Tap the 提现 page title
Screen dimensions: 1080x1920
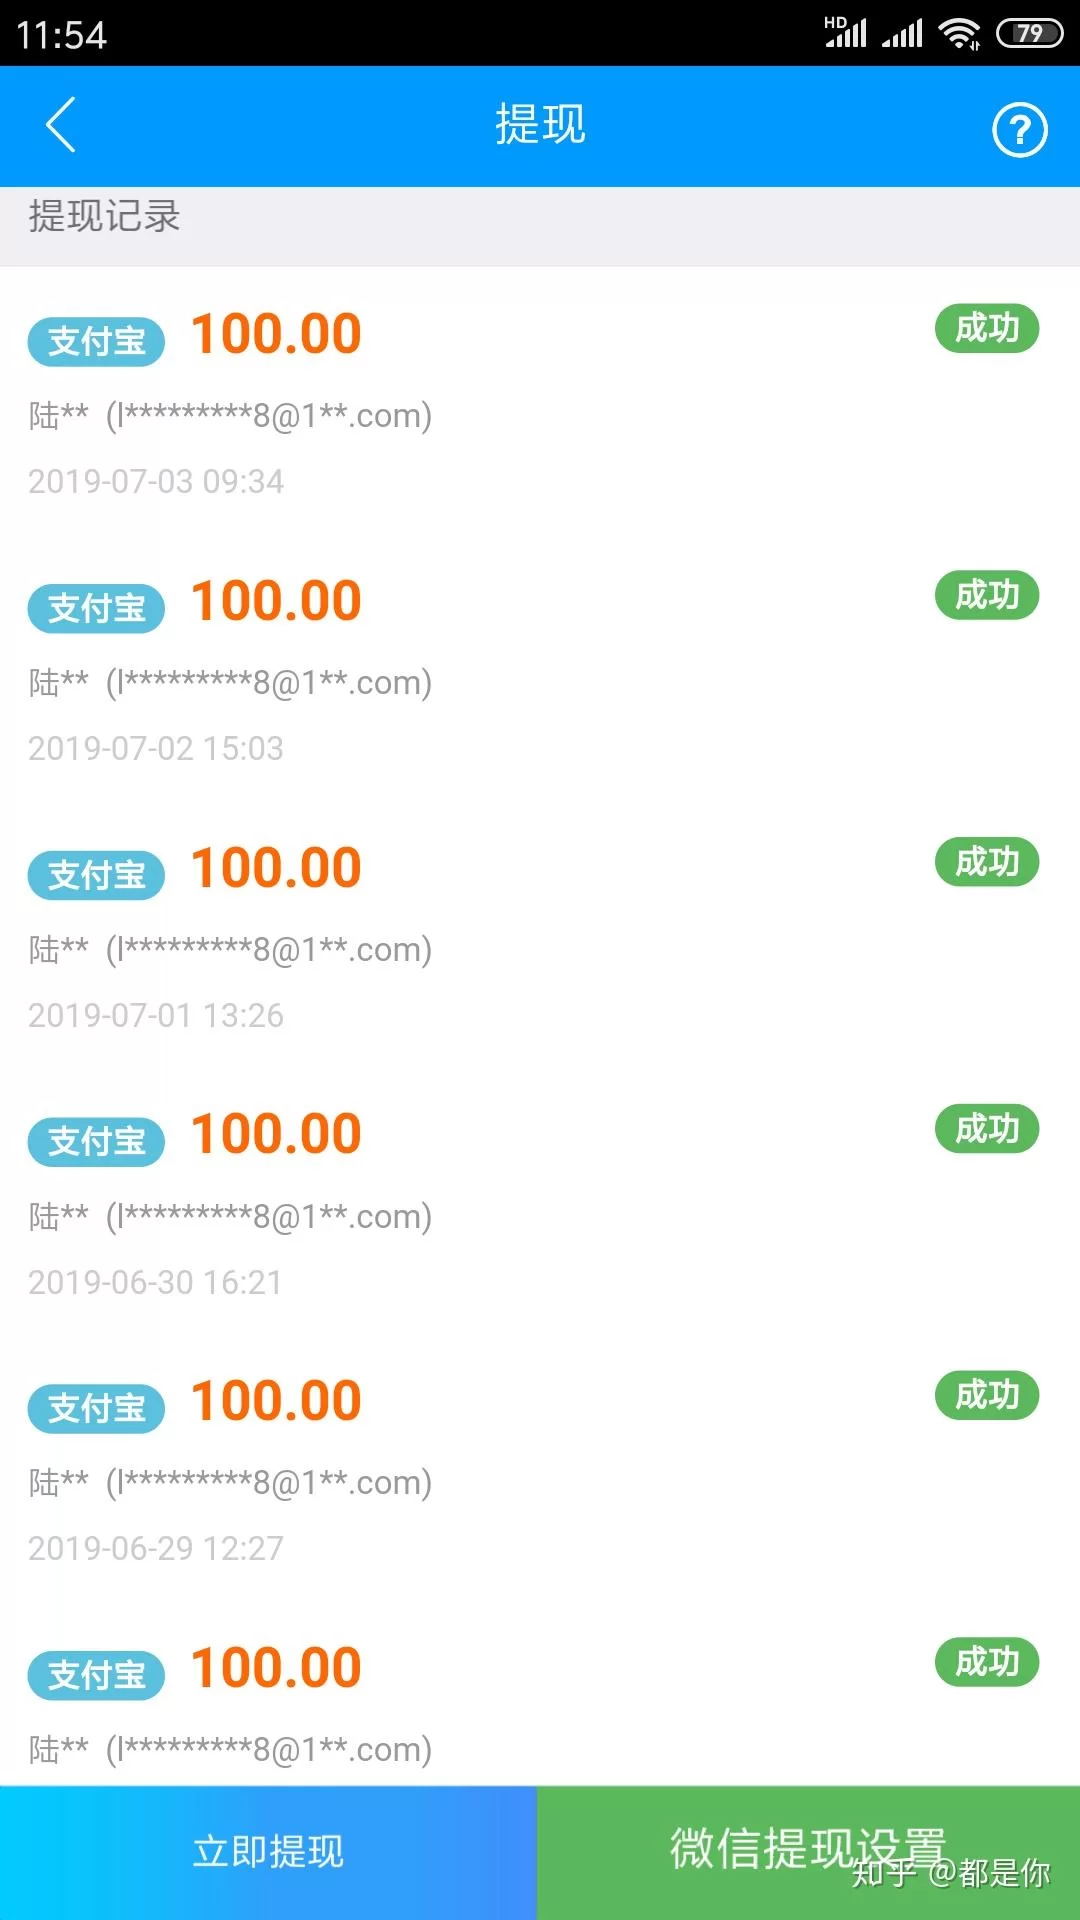(540, 125)
